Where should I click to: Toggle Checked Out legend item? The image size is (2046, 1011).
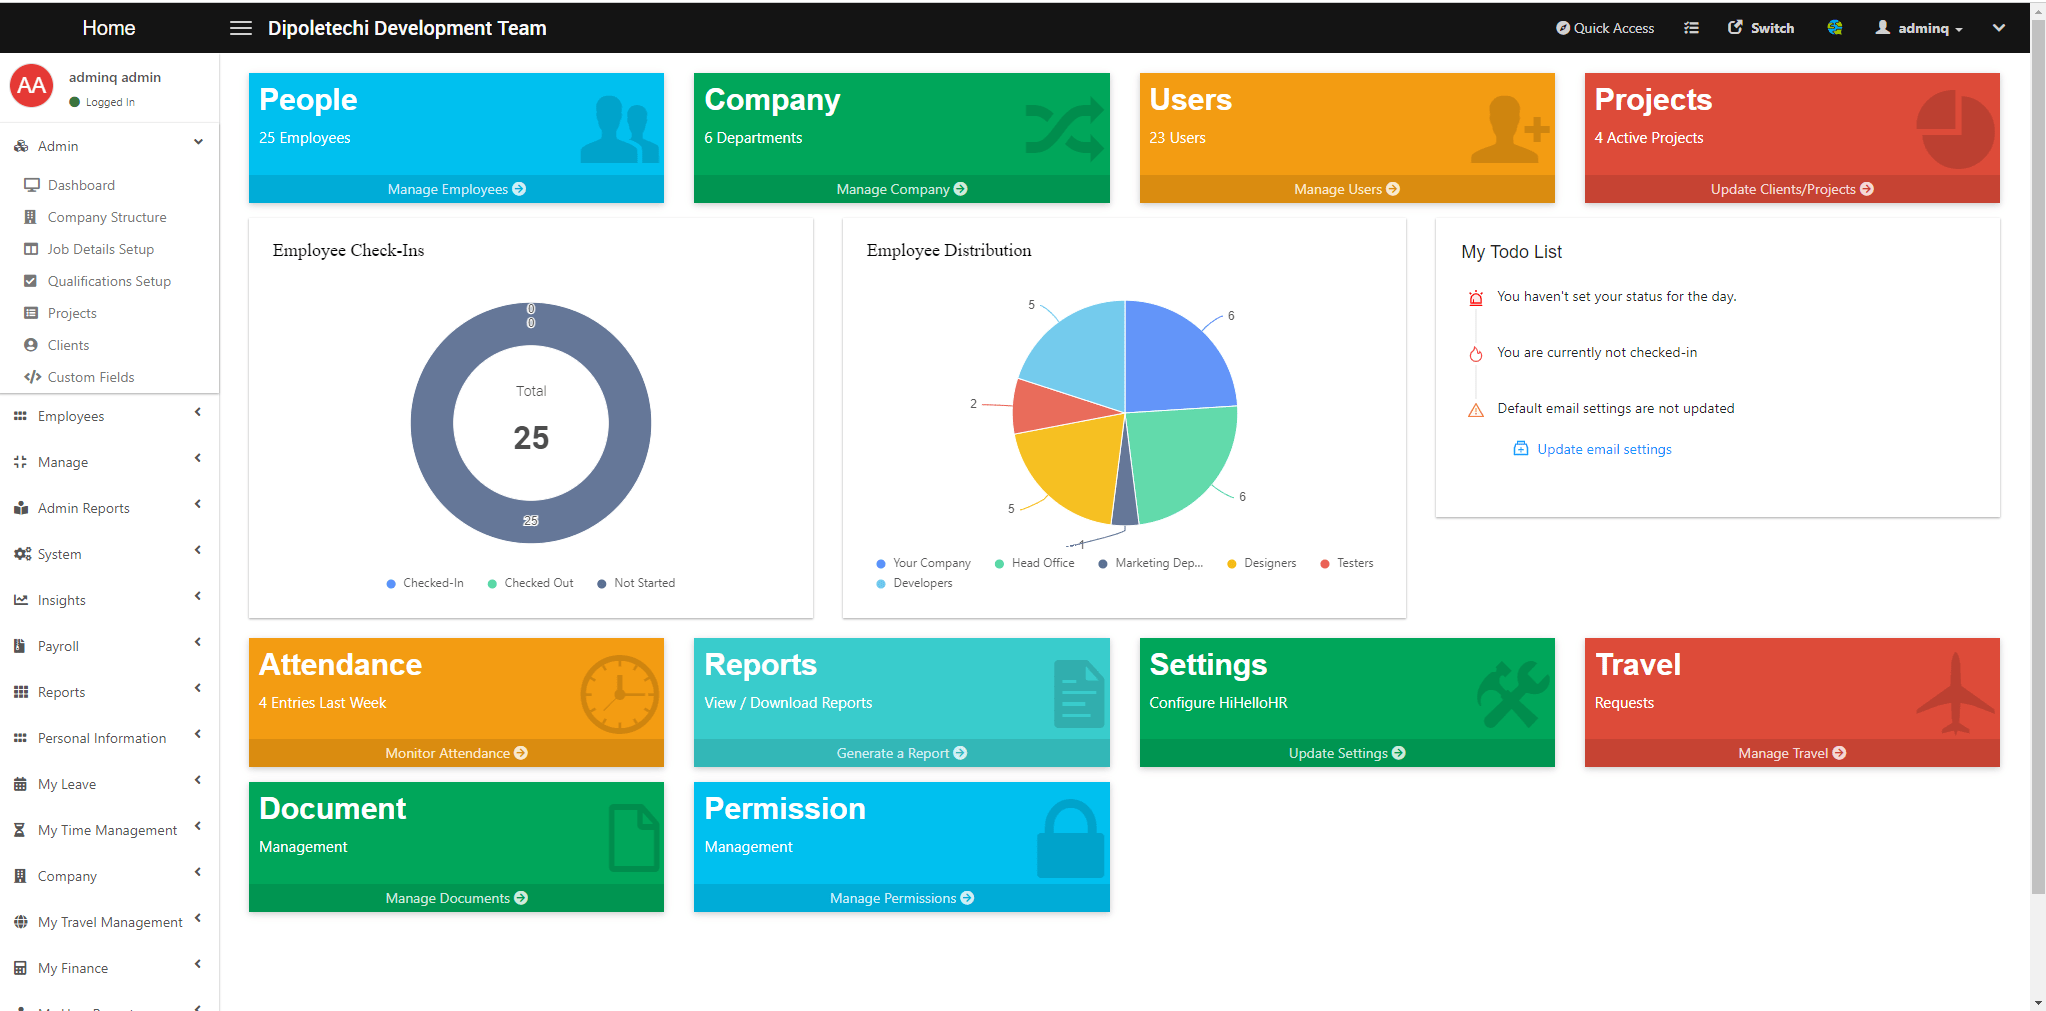[530, 583]
